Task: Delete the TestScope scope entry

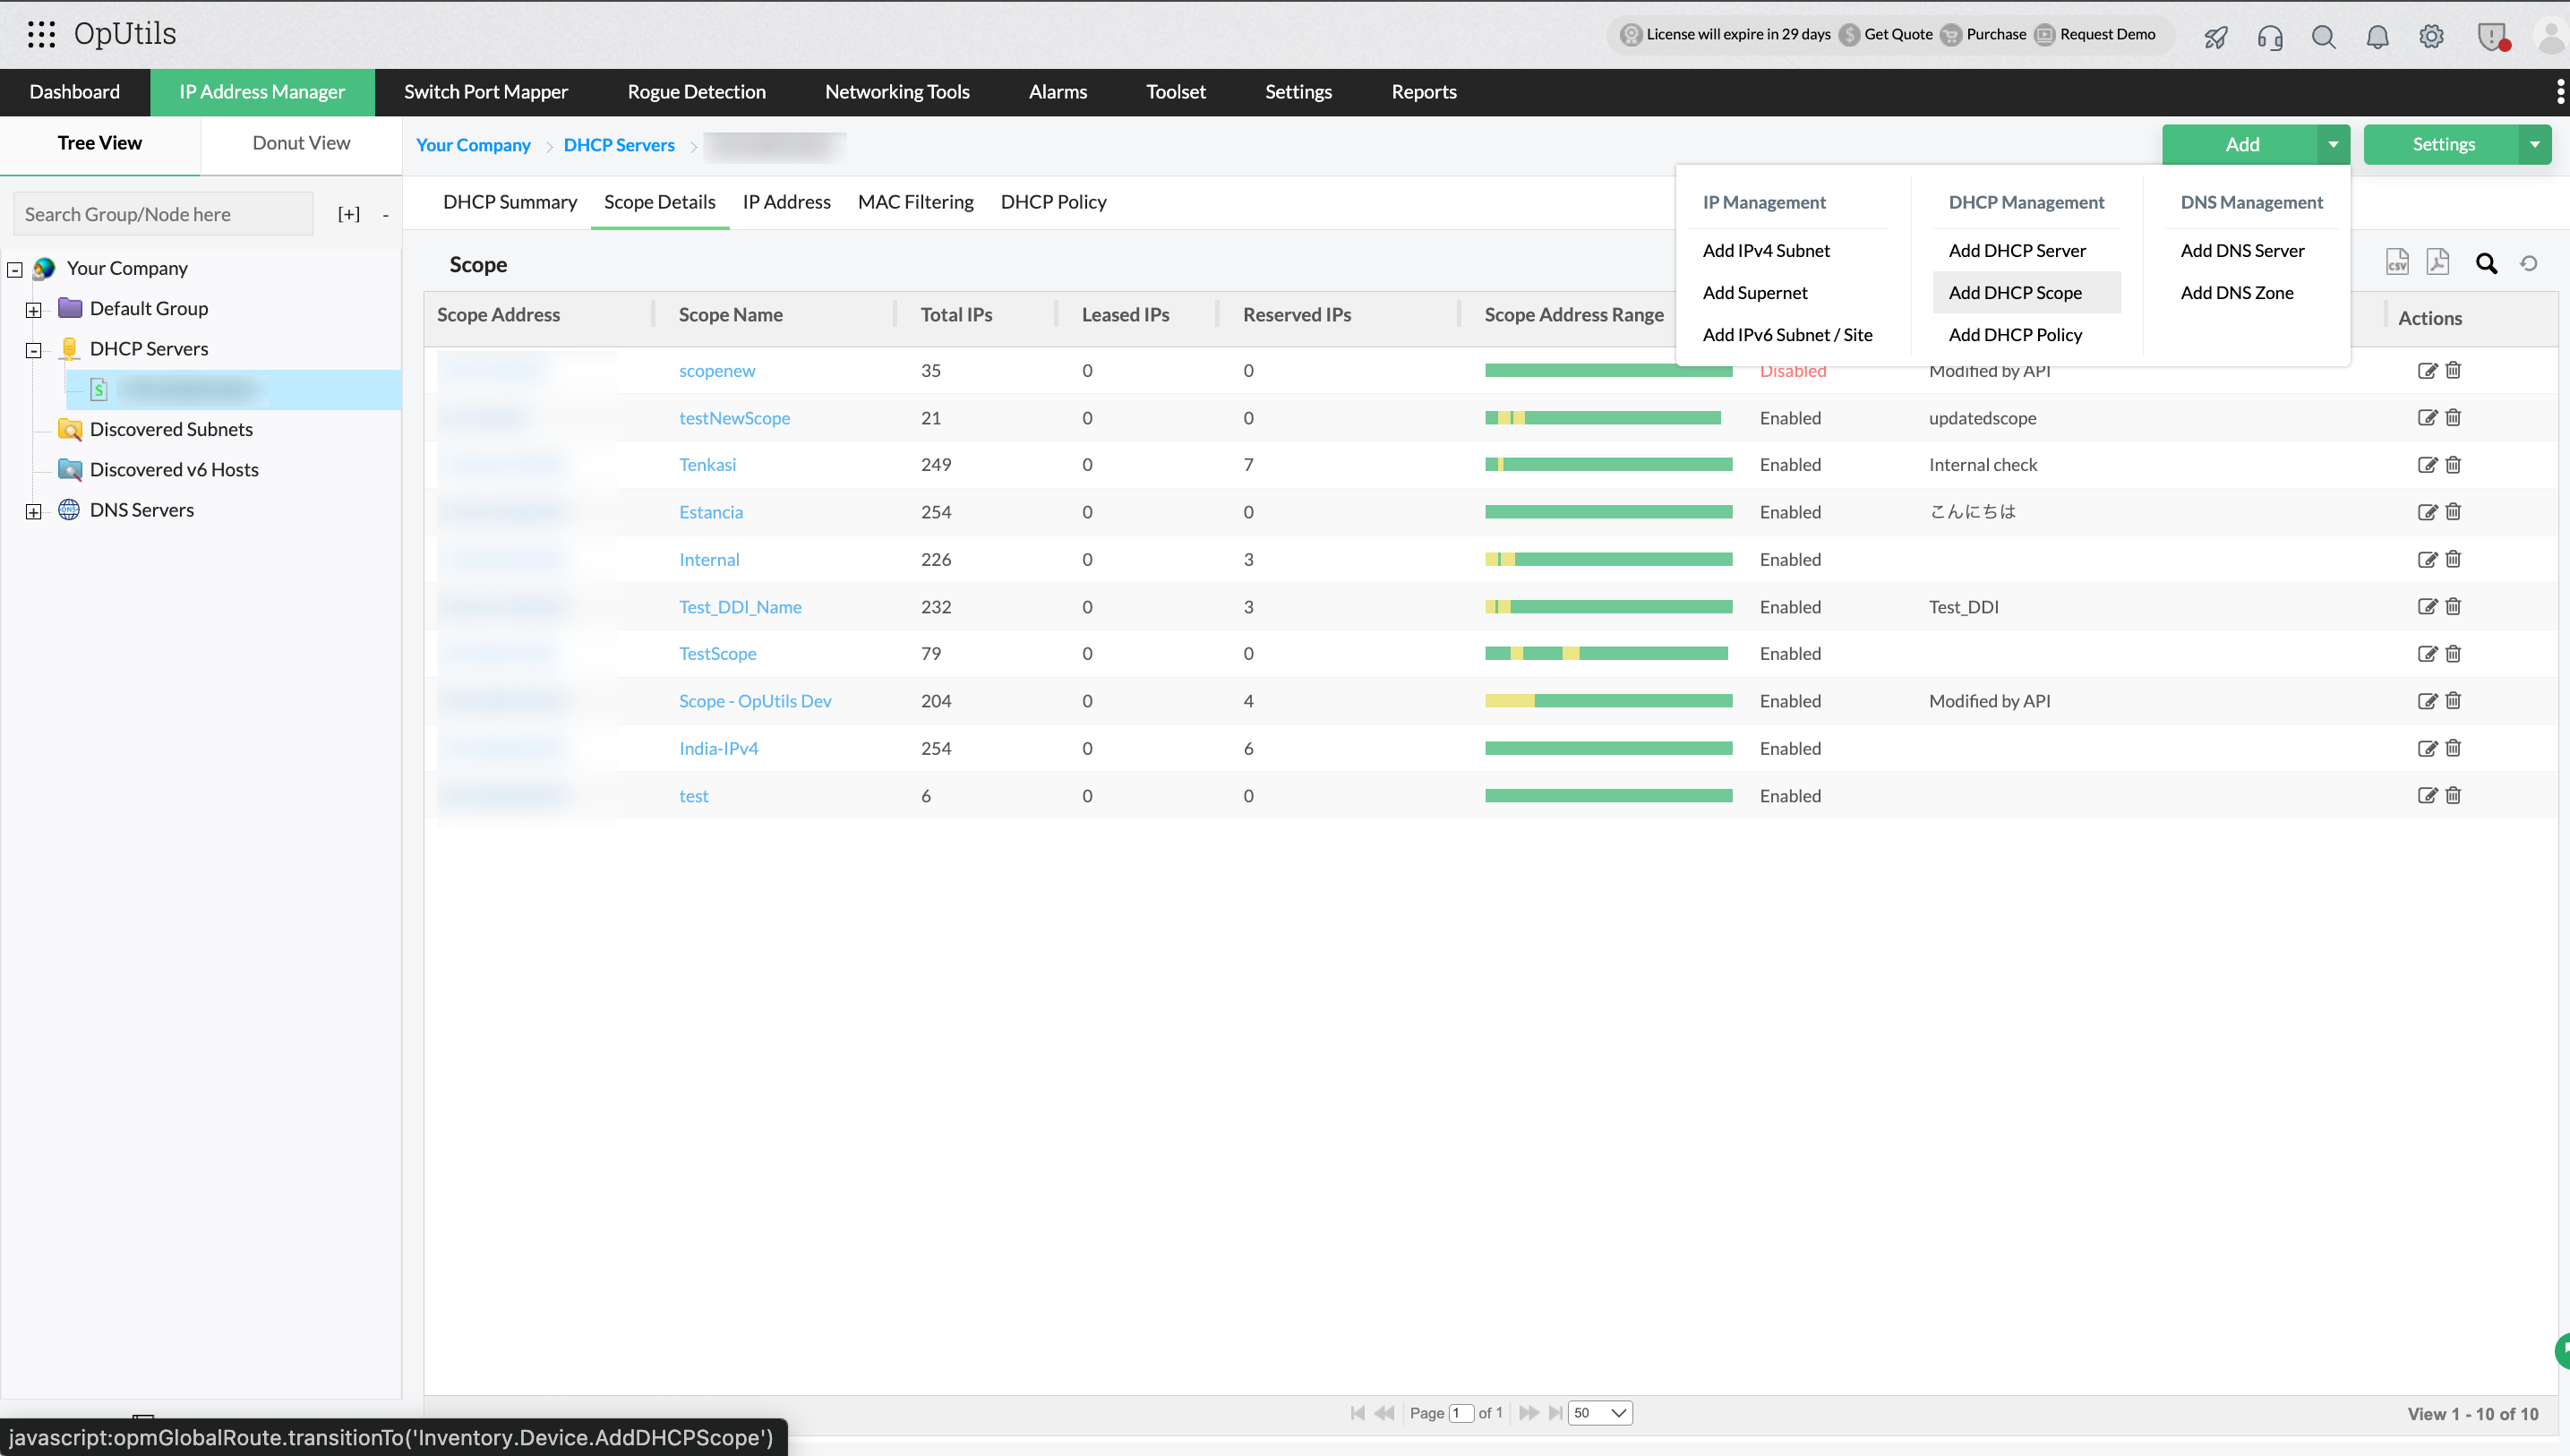Action: (x=2453, y=654)
